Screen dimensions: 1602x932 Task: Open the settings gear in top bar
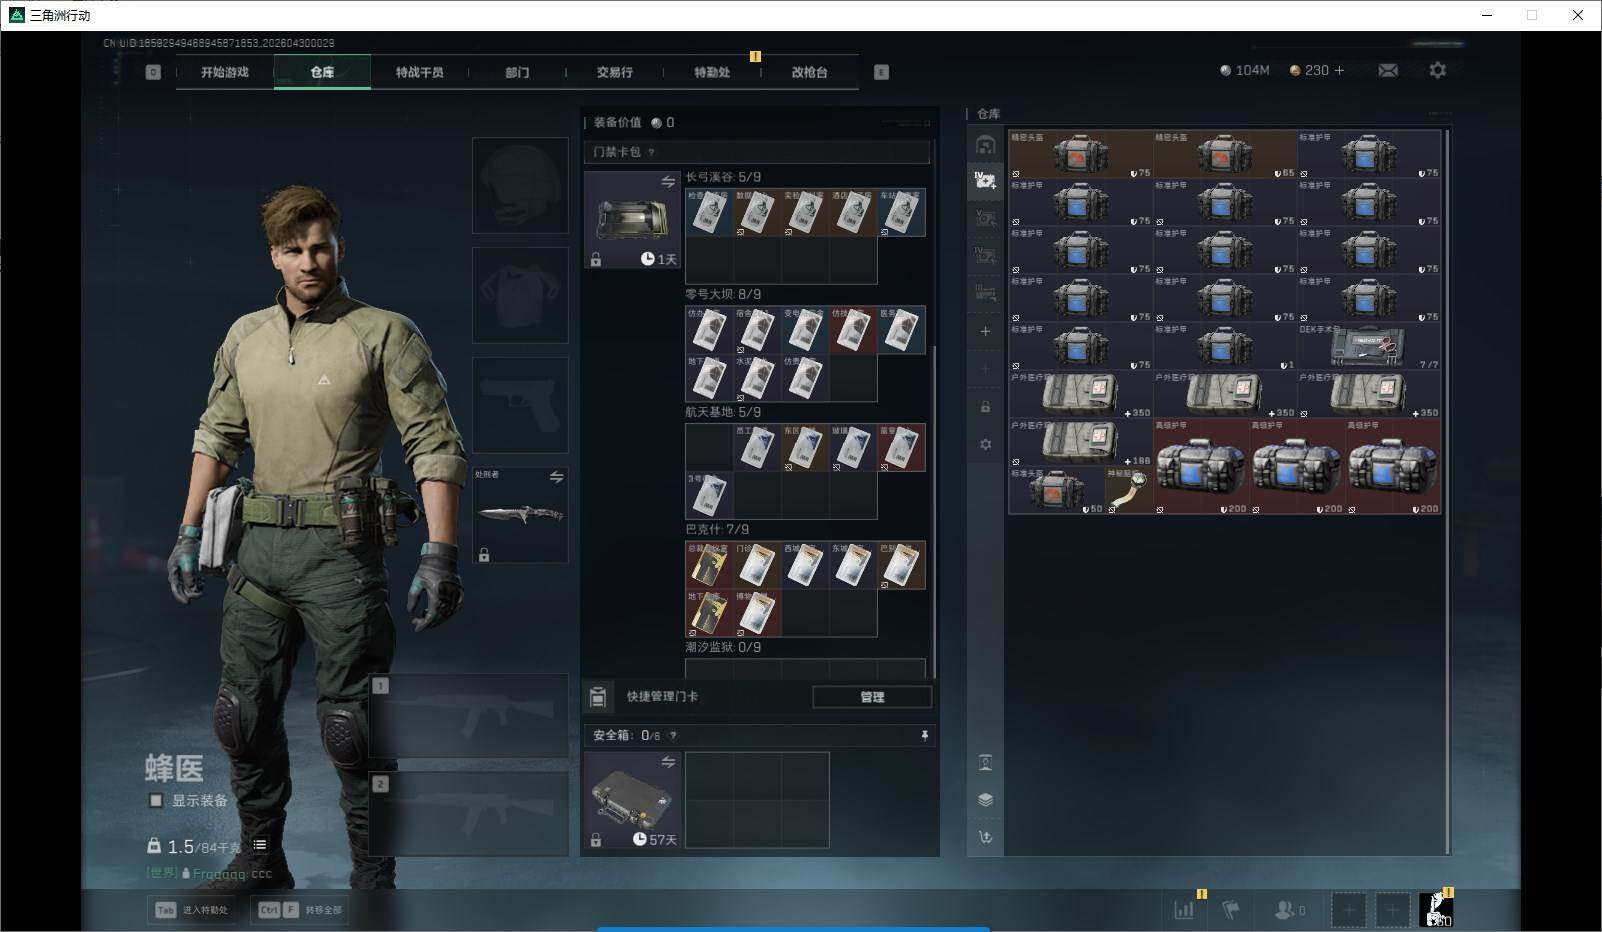[x=1437, y=70]
